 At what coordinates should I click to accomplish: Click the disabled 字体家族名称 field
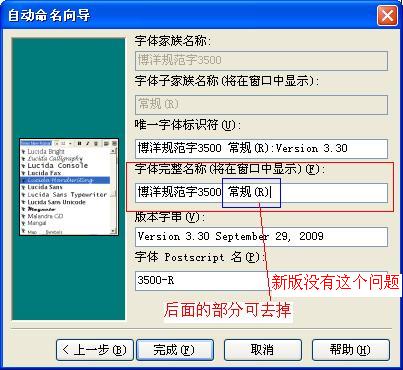[262, 61]
